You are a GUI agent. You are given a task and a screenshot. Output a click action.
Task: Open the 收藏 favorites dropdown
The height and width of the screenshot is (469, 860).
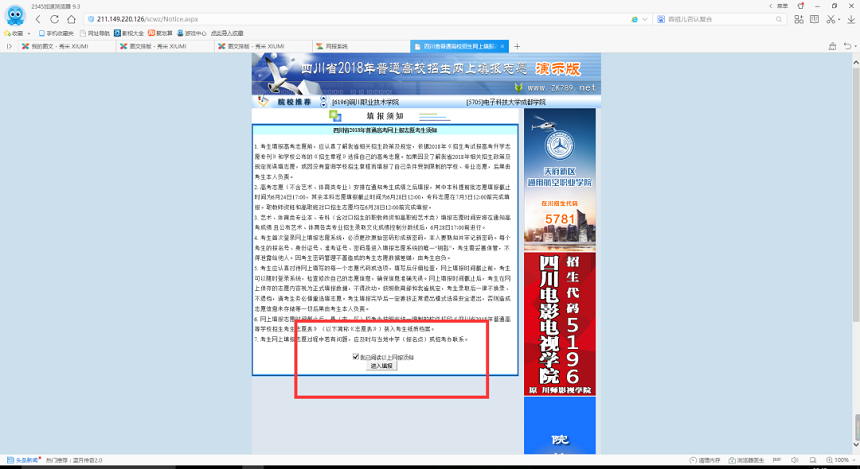click(x=15, y=33)
